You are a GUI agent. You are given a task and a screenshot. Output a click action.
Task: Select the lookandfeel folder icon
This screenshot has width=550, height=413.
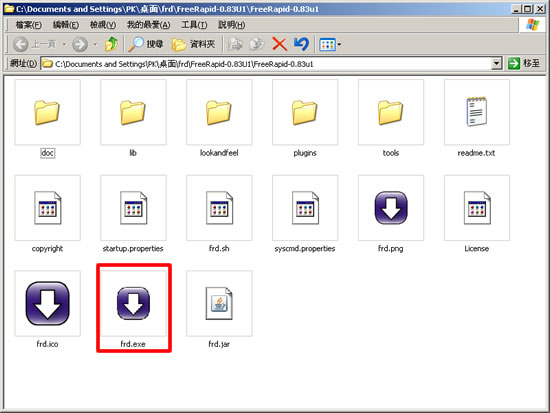[219, 112]
